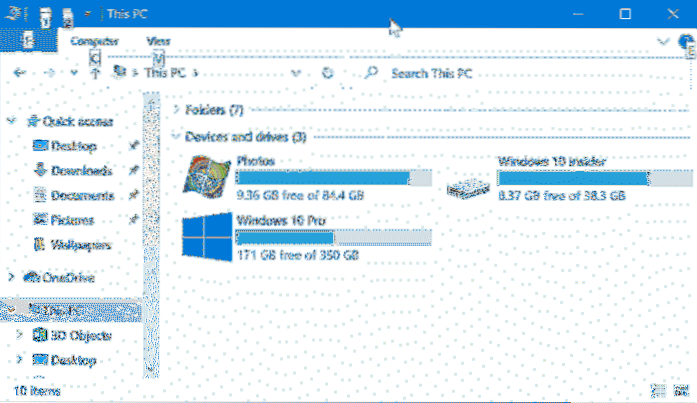Select Desktop under This PC

click(x=73, y=360)
